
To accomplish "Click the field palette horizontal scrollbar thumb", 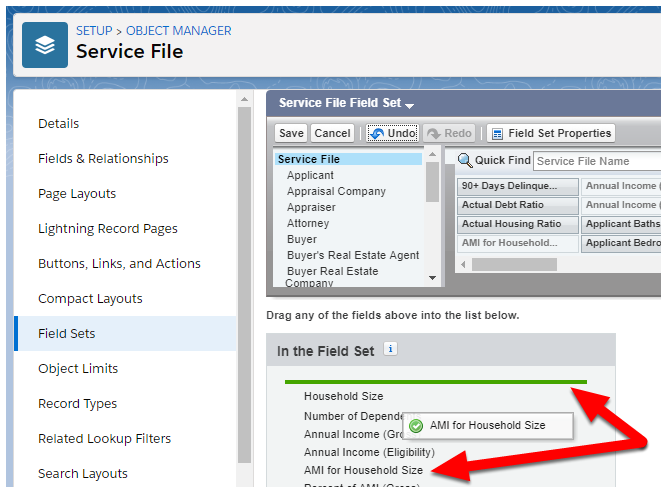I will pos(514,264).
